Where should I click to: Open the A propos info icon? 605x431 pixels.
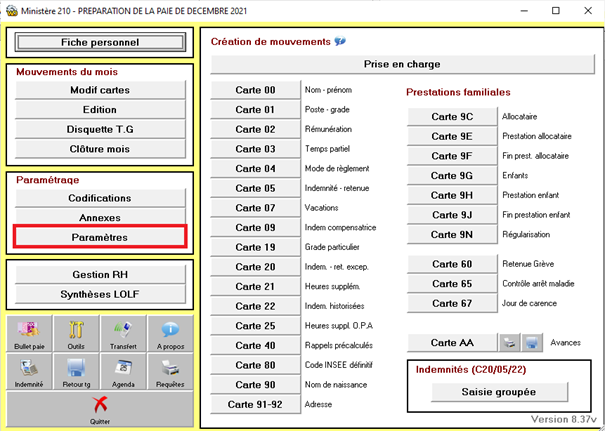[169, 335]
